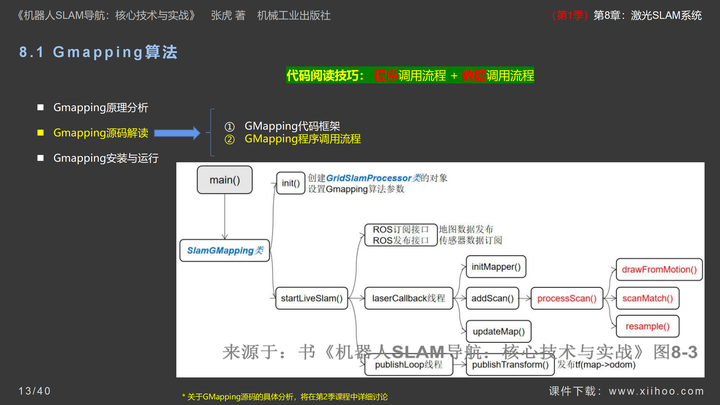The image size is (720, 405).
Task: Click the yellow GMapping源码 footnote
Action: [285, 397]
